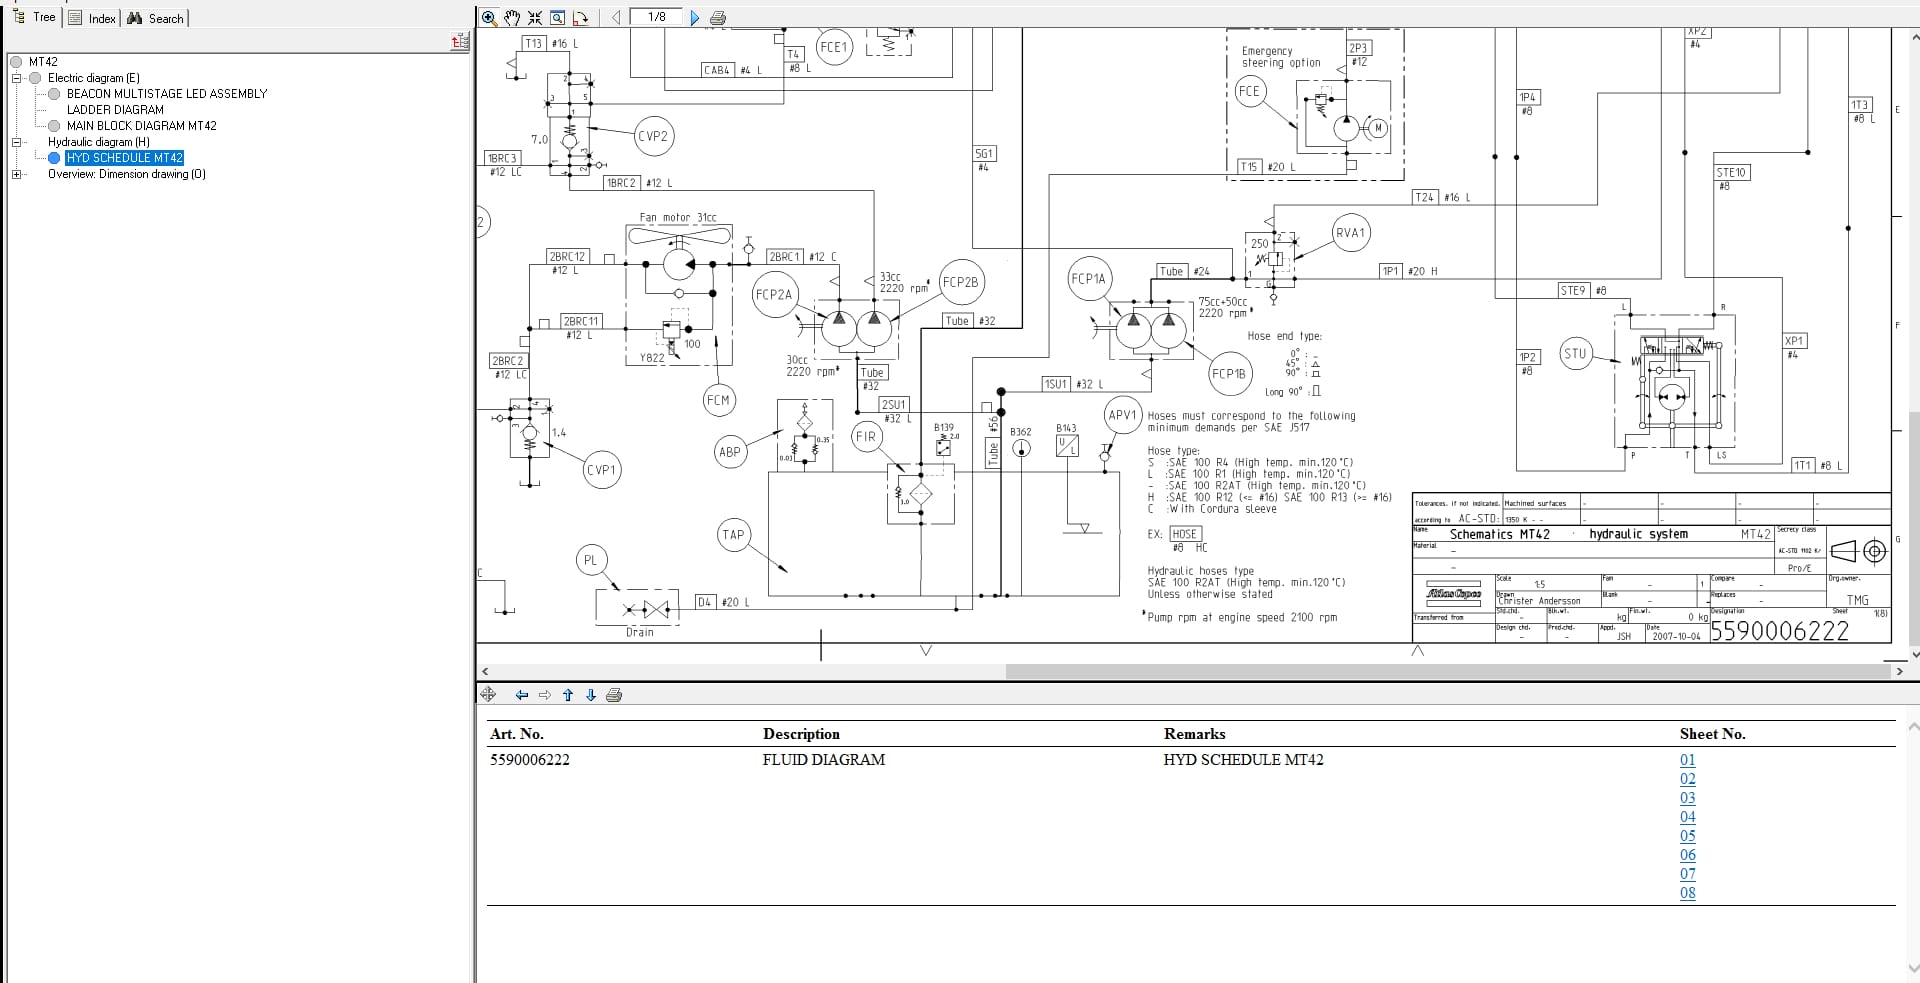The width and height of the screenshot is (1920, 983).
Task: Go to next sheet with blue triangle
Action: coord(695,17)
